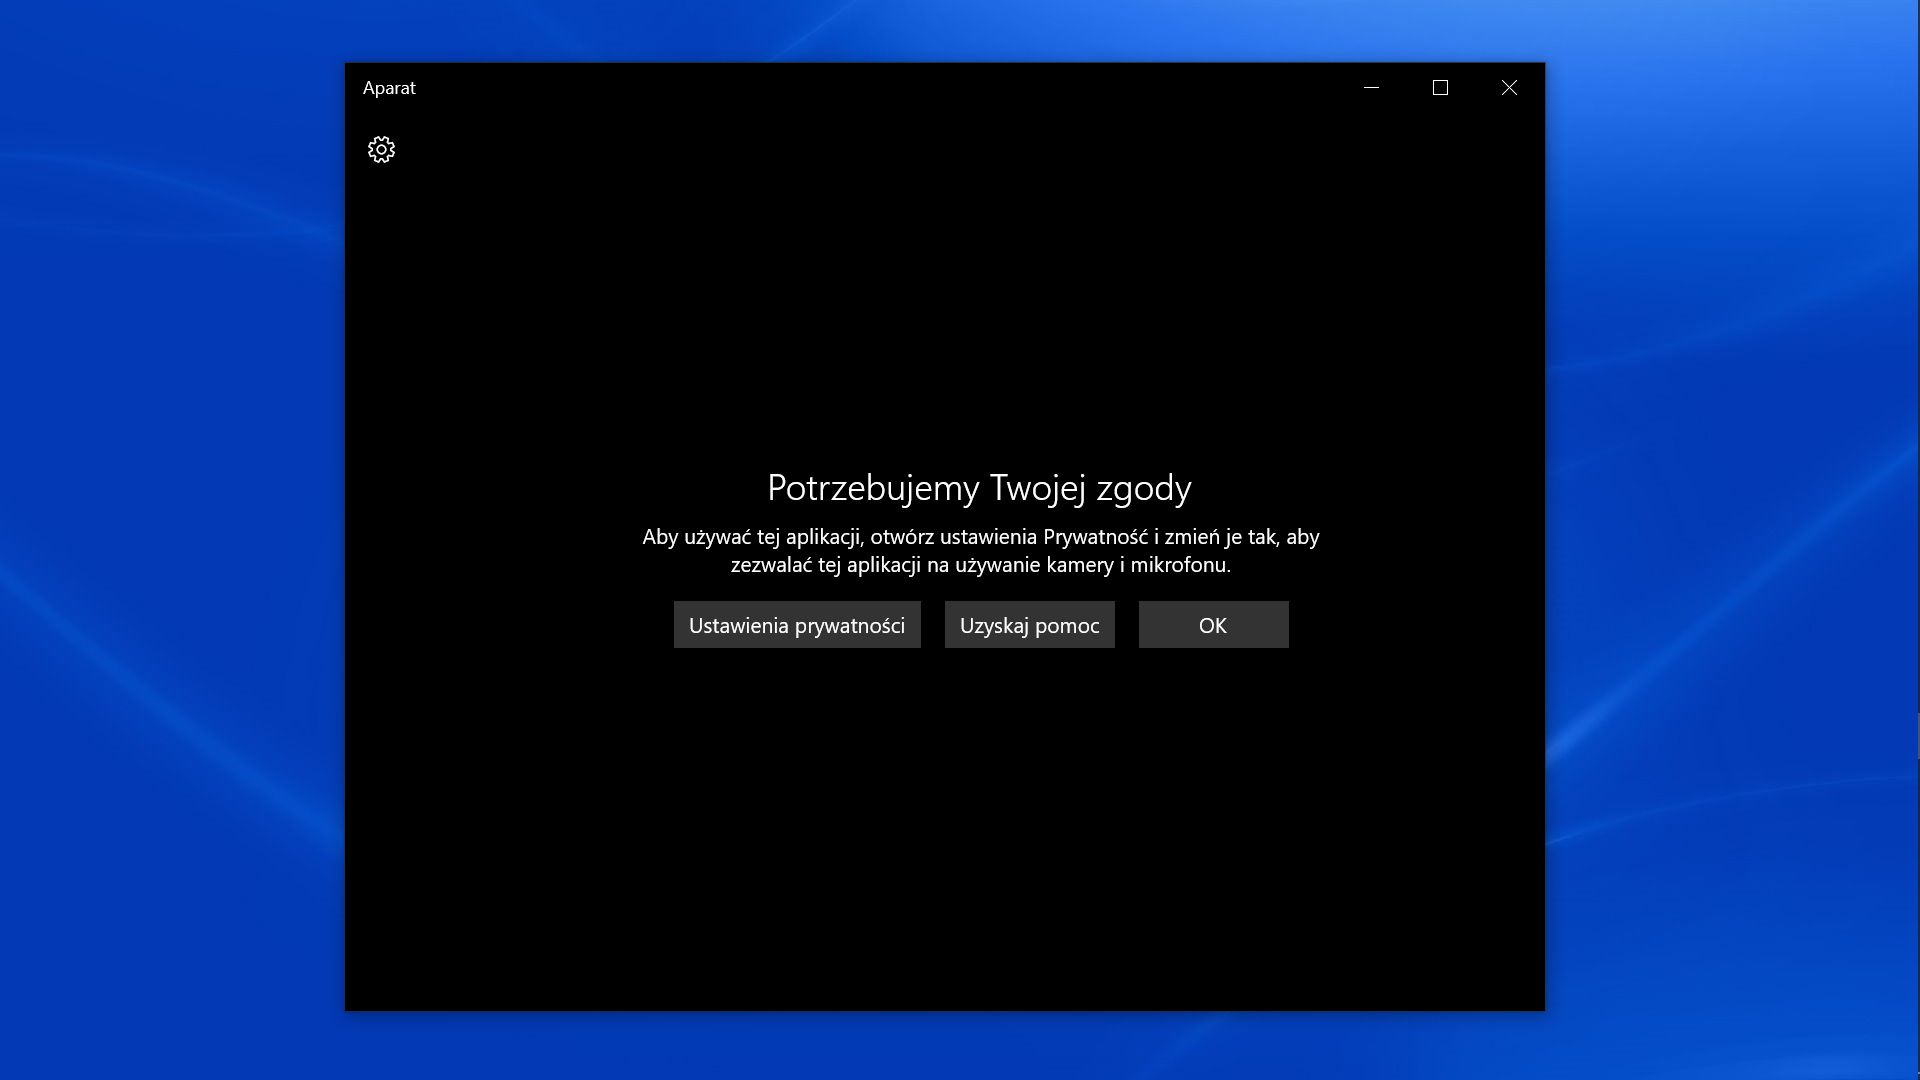Click the first line of consent message
Viewport: 1920px width, 1080px height.
[980, 537]
